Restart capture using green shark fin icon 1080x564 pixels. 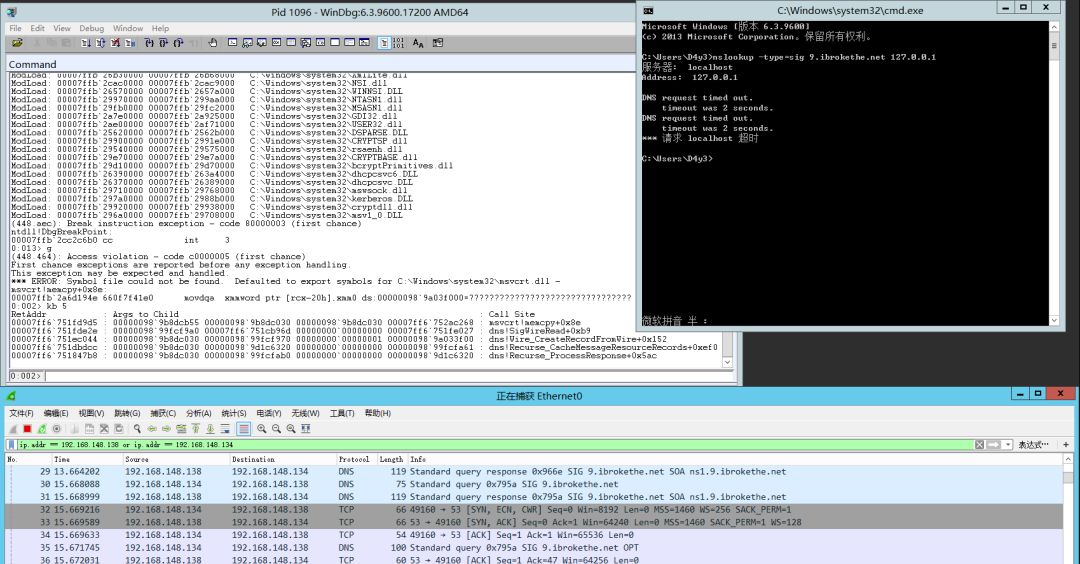point(41,429)
